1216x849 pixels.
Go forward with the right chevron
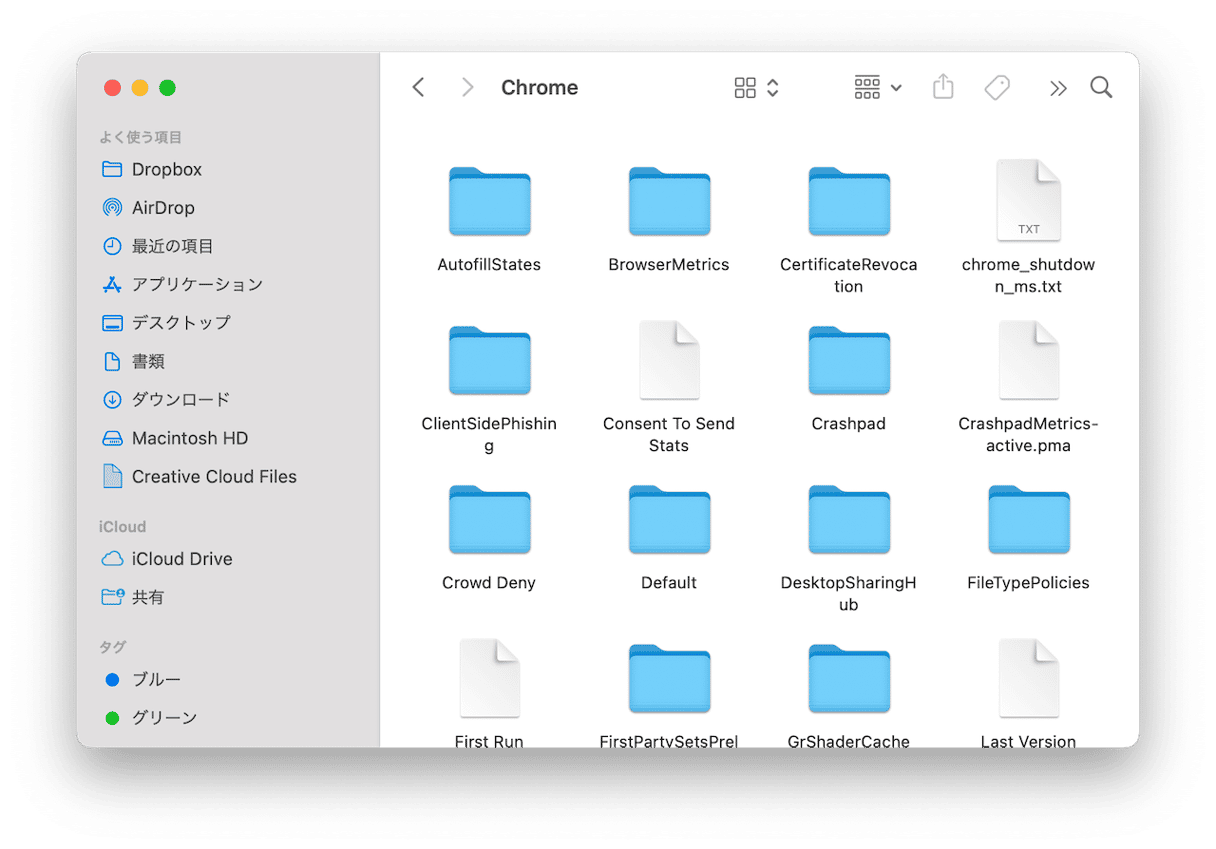(x=467, y=88)
